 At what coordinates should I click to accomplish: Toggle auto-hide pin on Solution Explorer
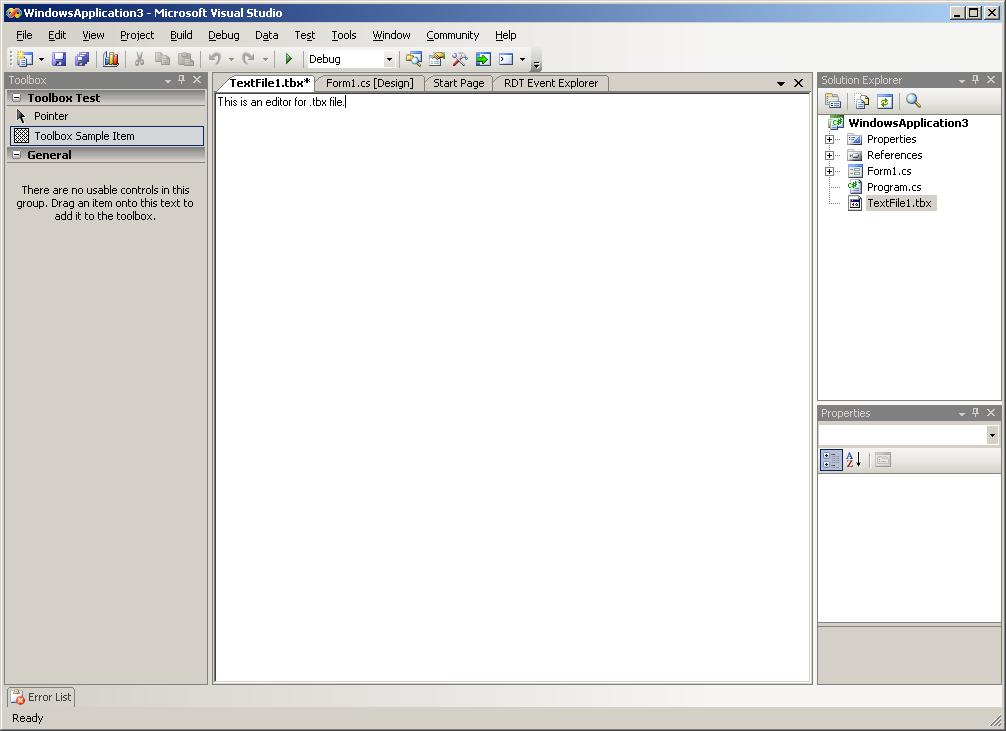[976, 80]
